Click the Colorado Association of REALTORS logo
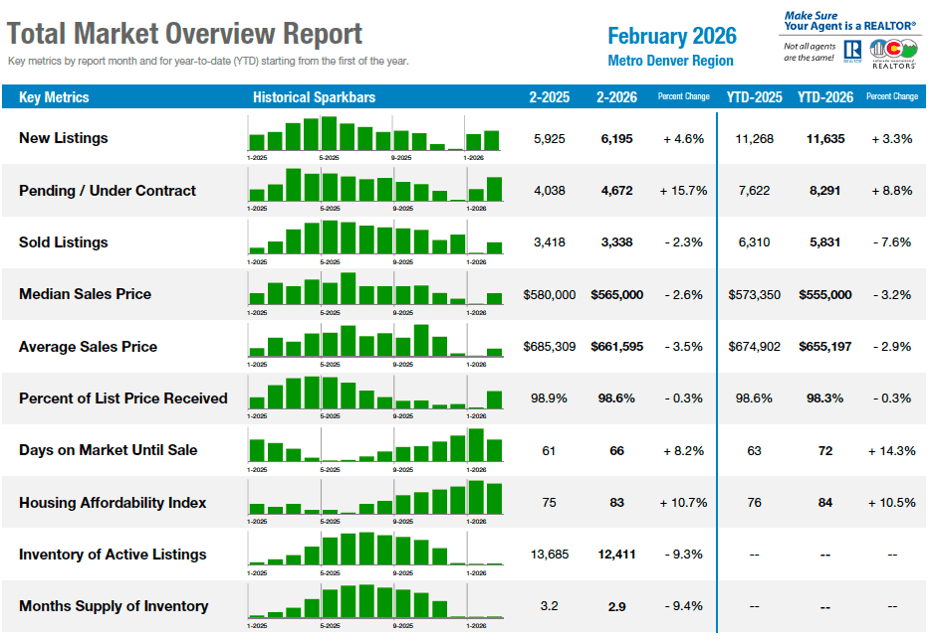Viewport: 936px width, 640px height. (893, 53)
